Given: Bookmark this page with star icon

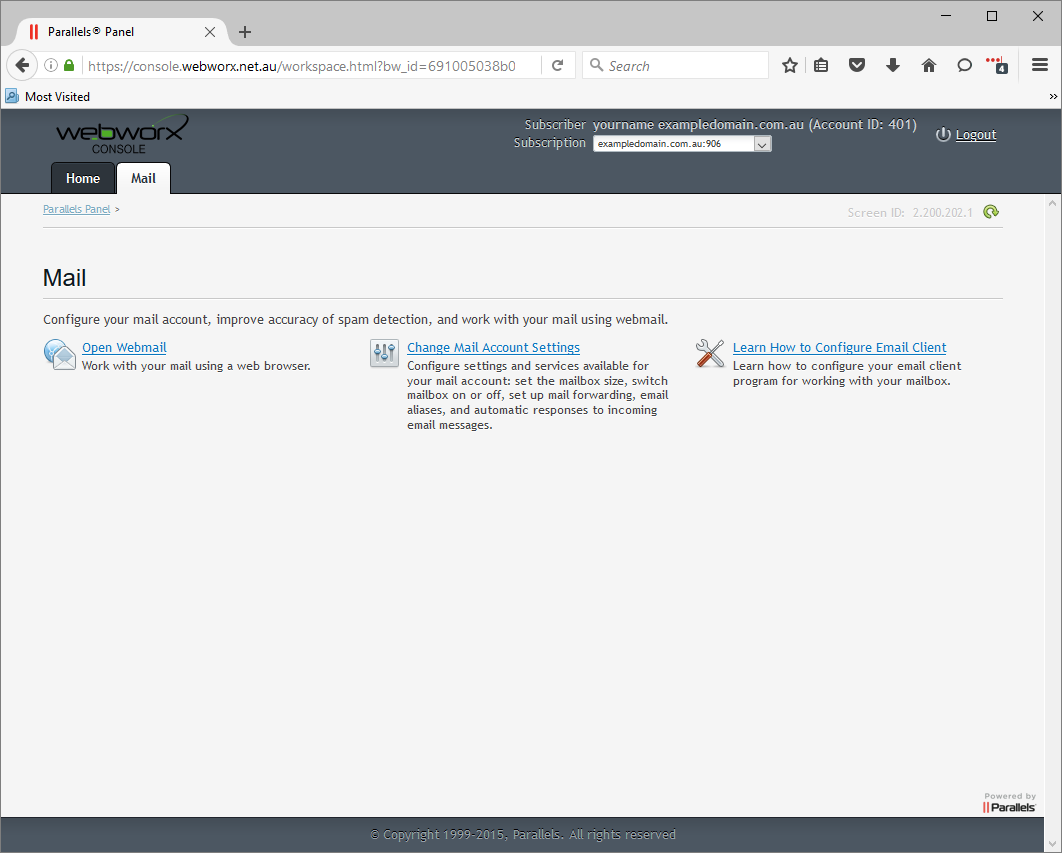Looking at the screenshot, I should coord(790,66).
